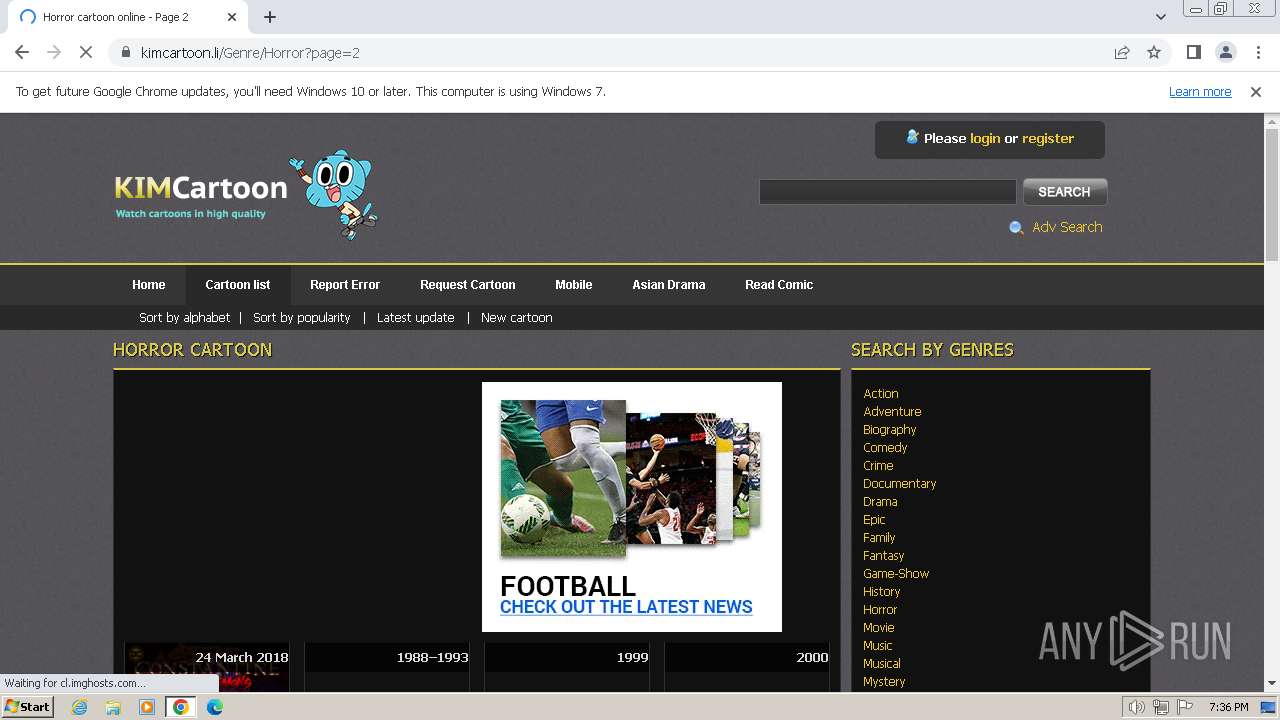Filter by Movie genre

[879, 628]
